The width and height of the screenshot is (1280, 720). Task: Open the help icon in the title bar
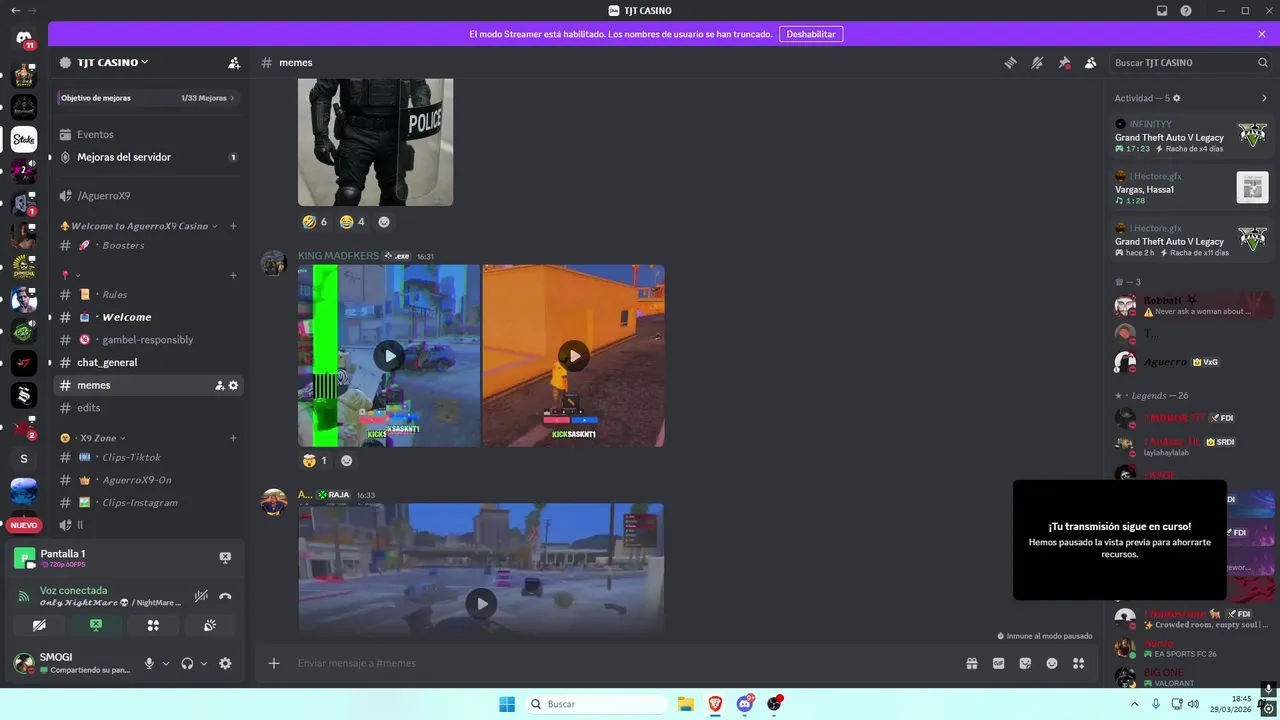point(1186,11)
